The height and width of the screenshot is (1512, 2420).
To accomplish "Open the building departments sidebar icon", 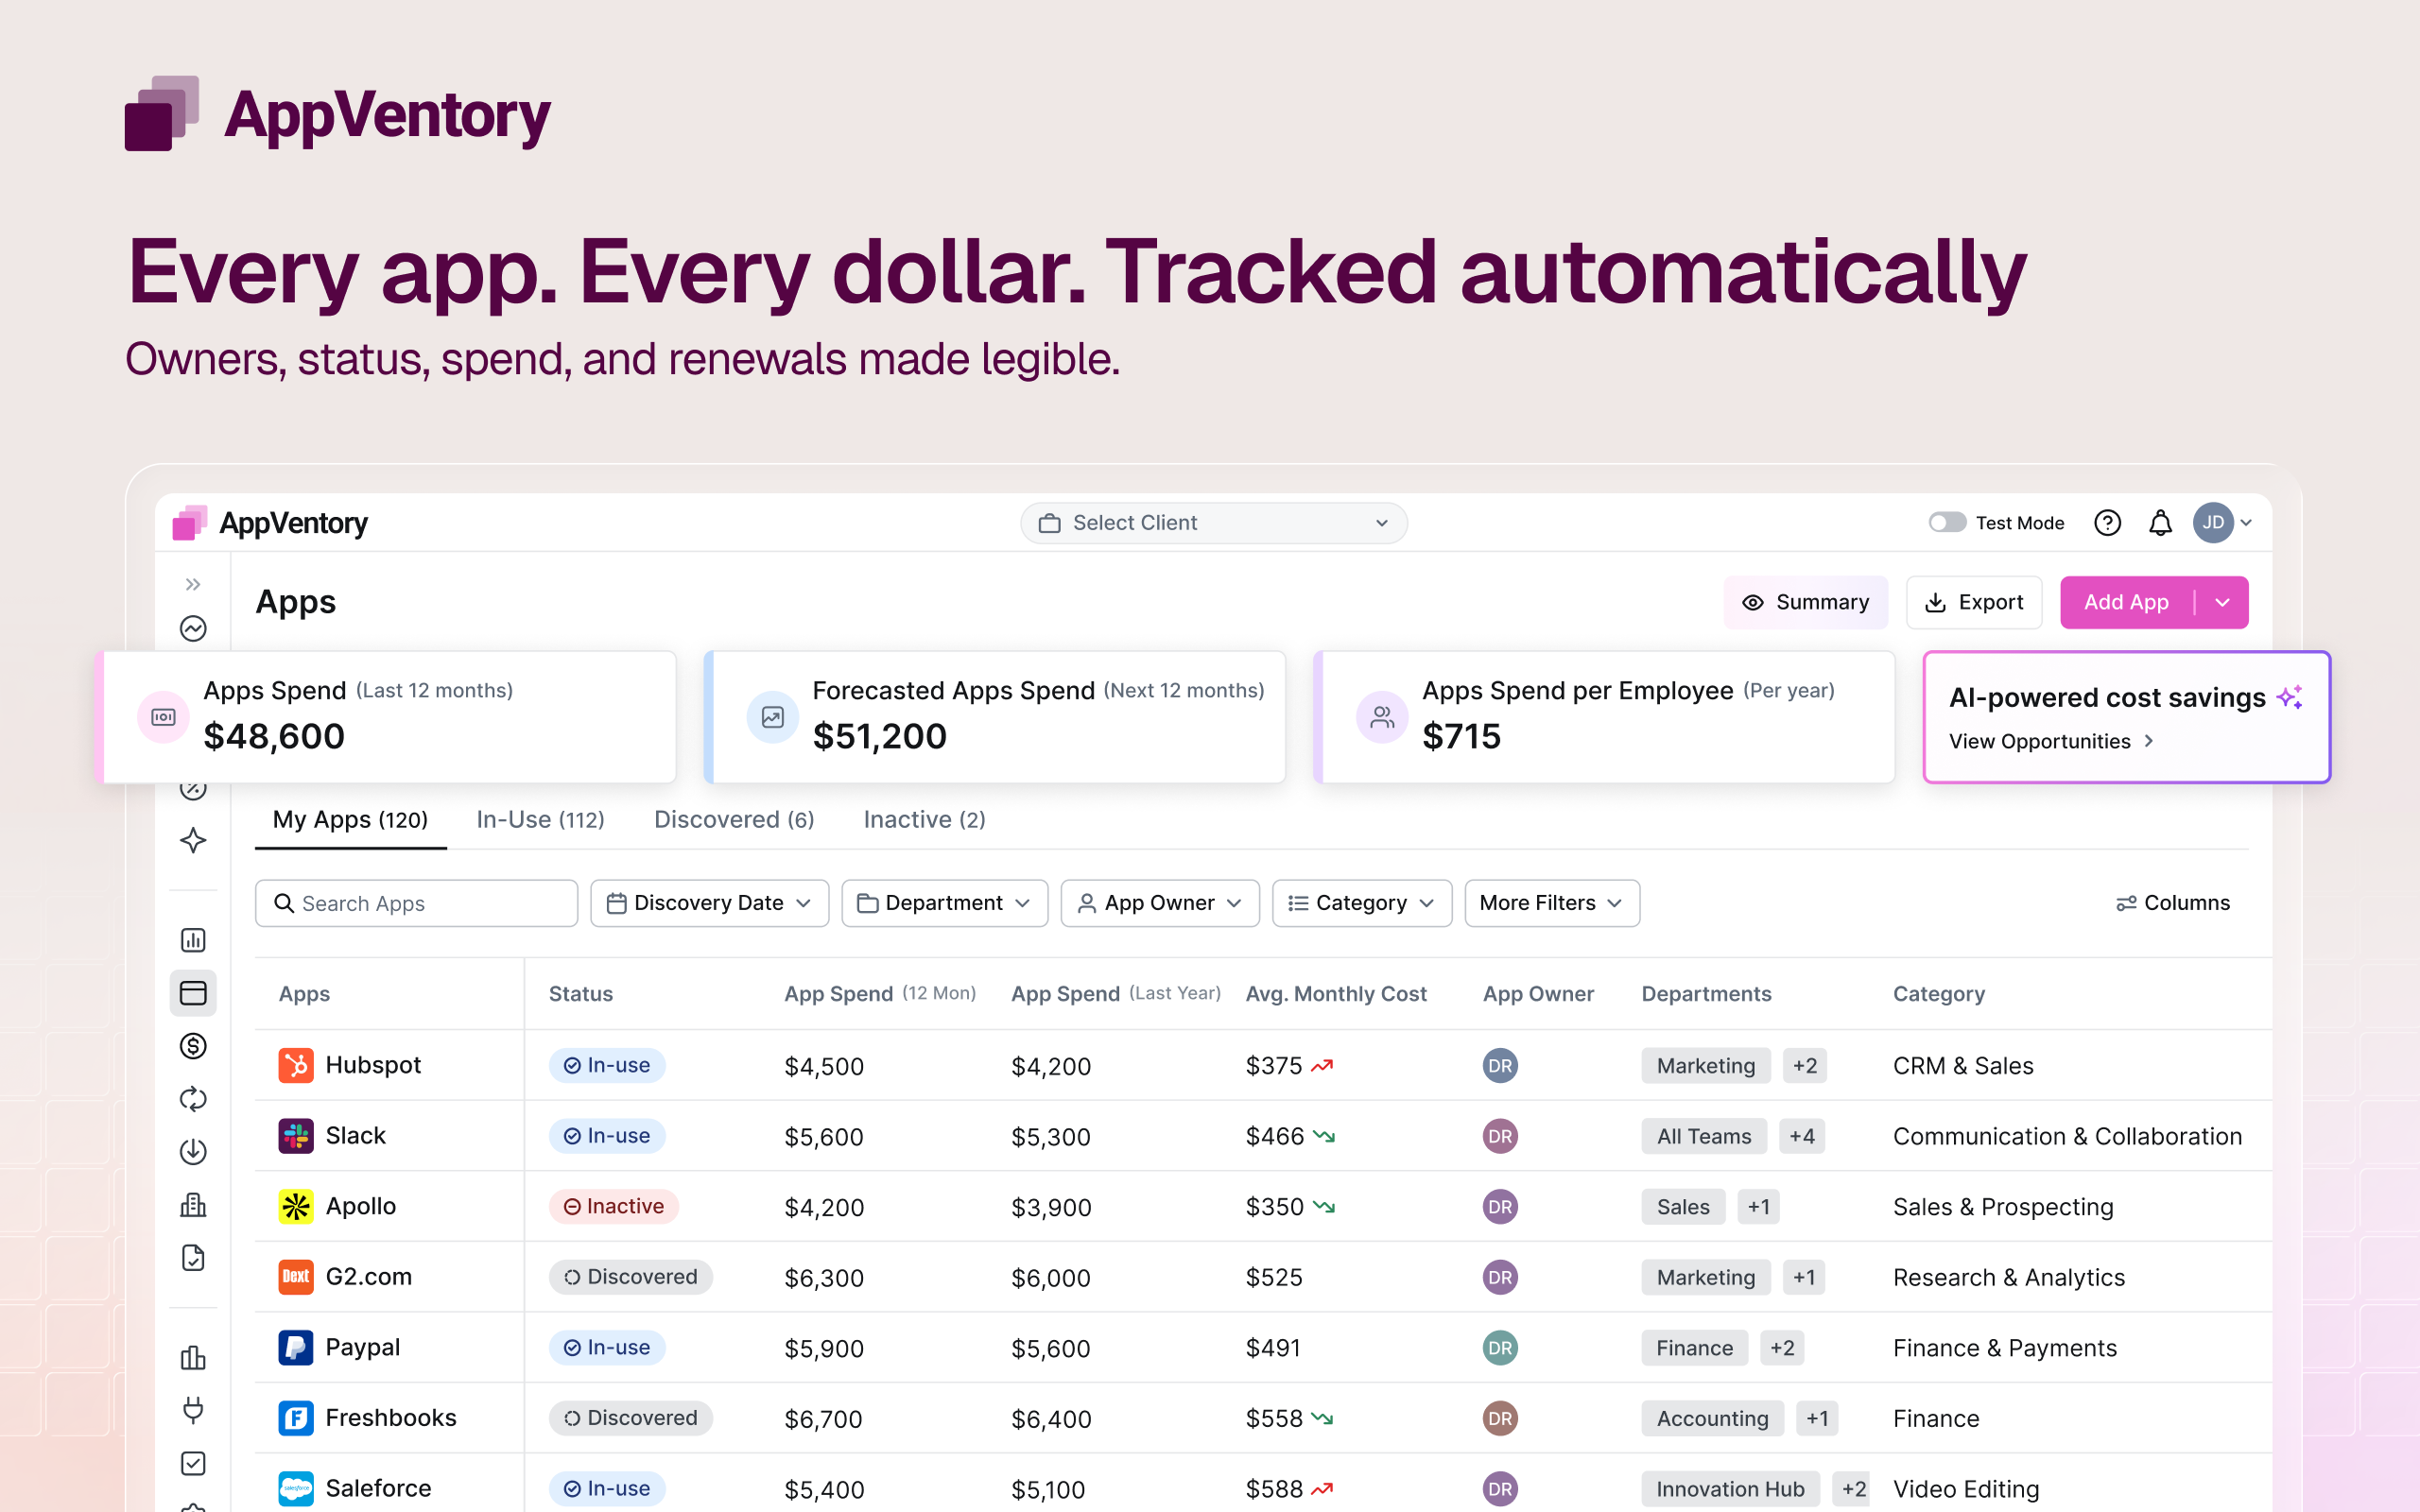I will coord(193,1205).
